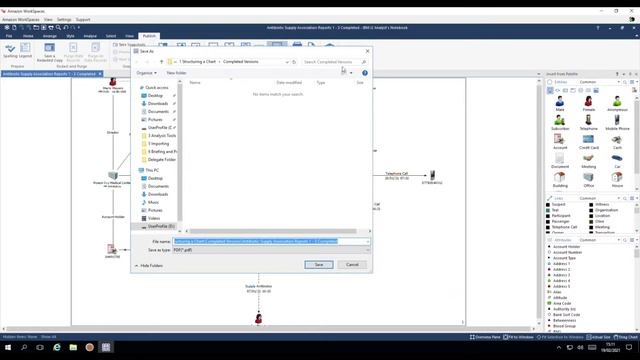Select the House entity icon
Image resolution: width=640 pixels, height=360 pixels.
617,180
